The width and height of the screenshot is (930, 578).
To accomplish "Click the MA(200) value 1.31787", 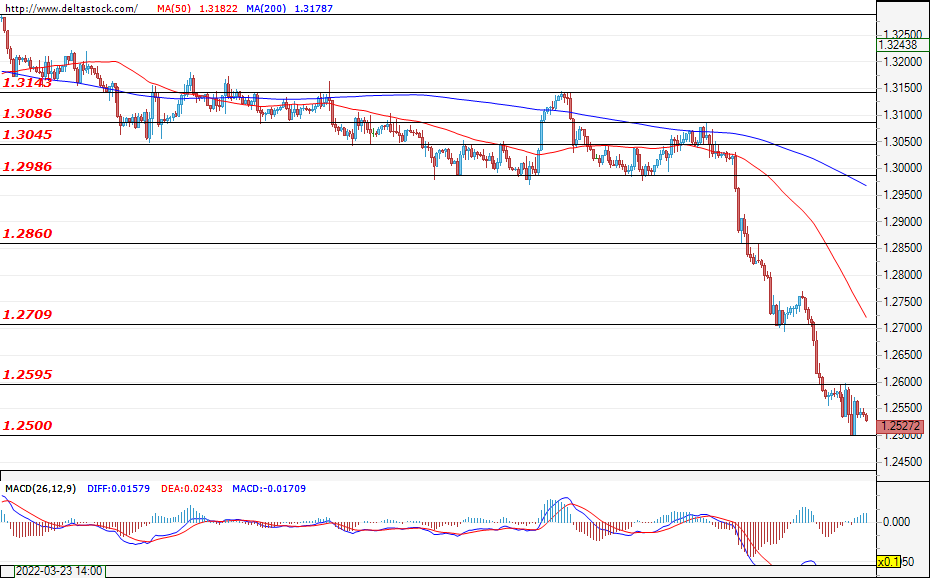I will click(x=314, y=8).
